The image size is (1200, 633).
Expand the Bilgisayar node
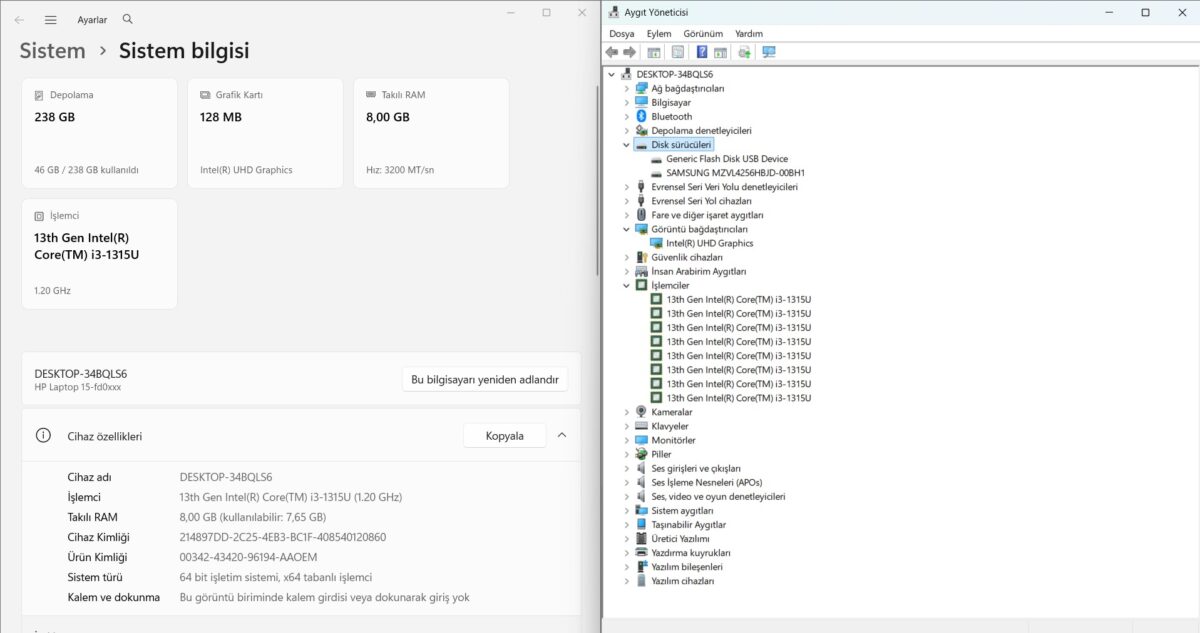click(627, 102)
